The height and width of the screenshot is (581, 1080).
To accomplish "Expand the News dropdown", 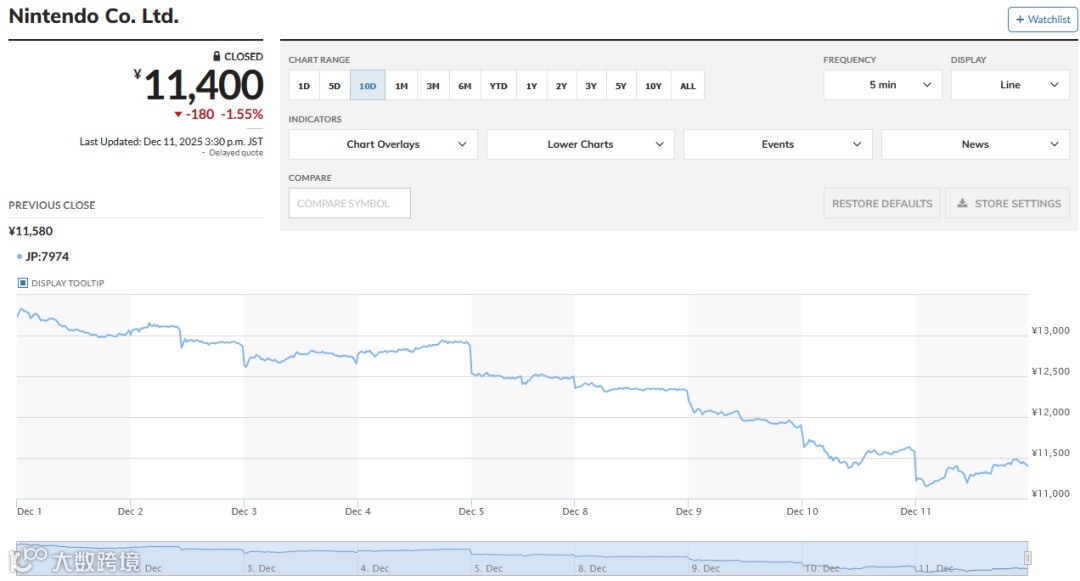I will (x=975, y=144).
